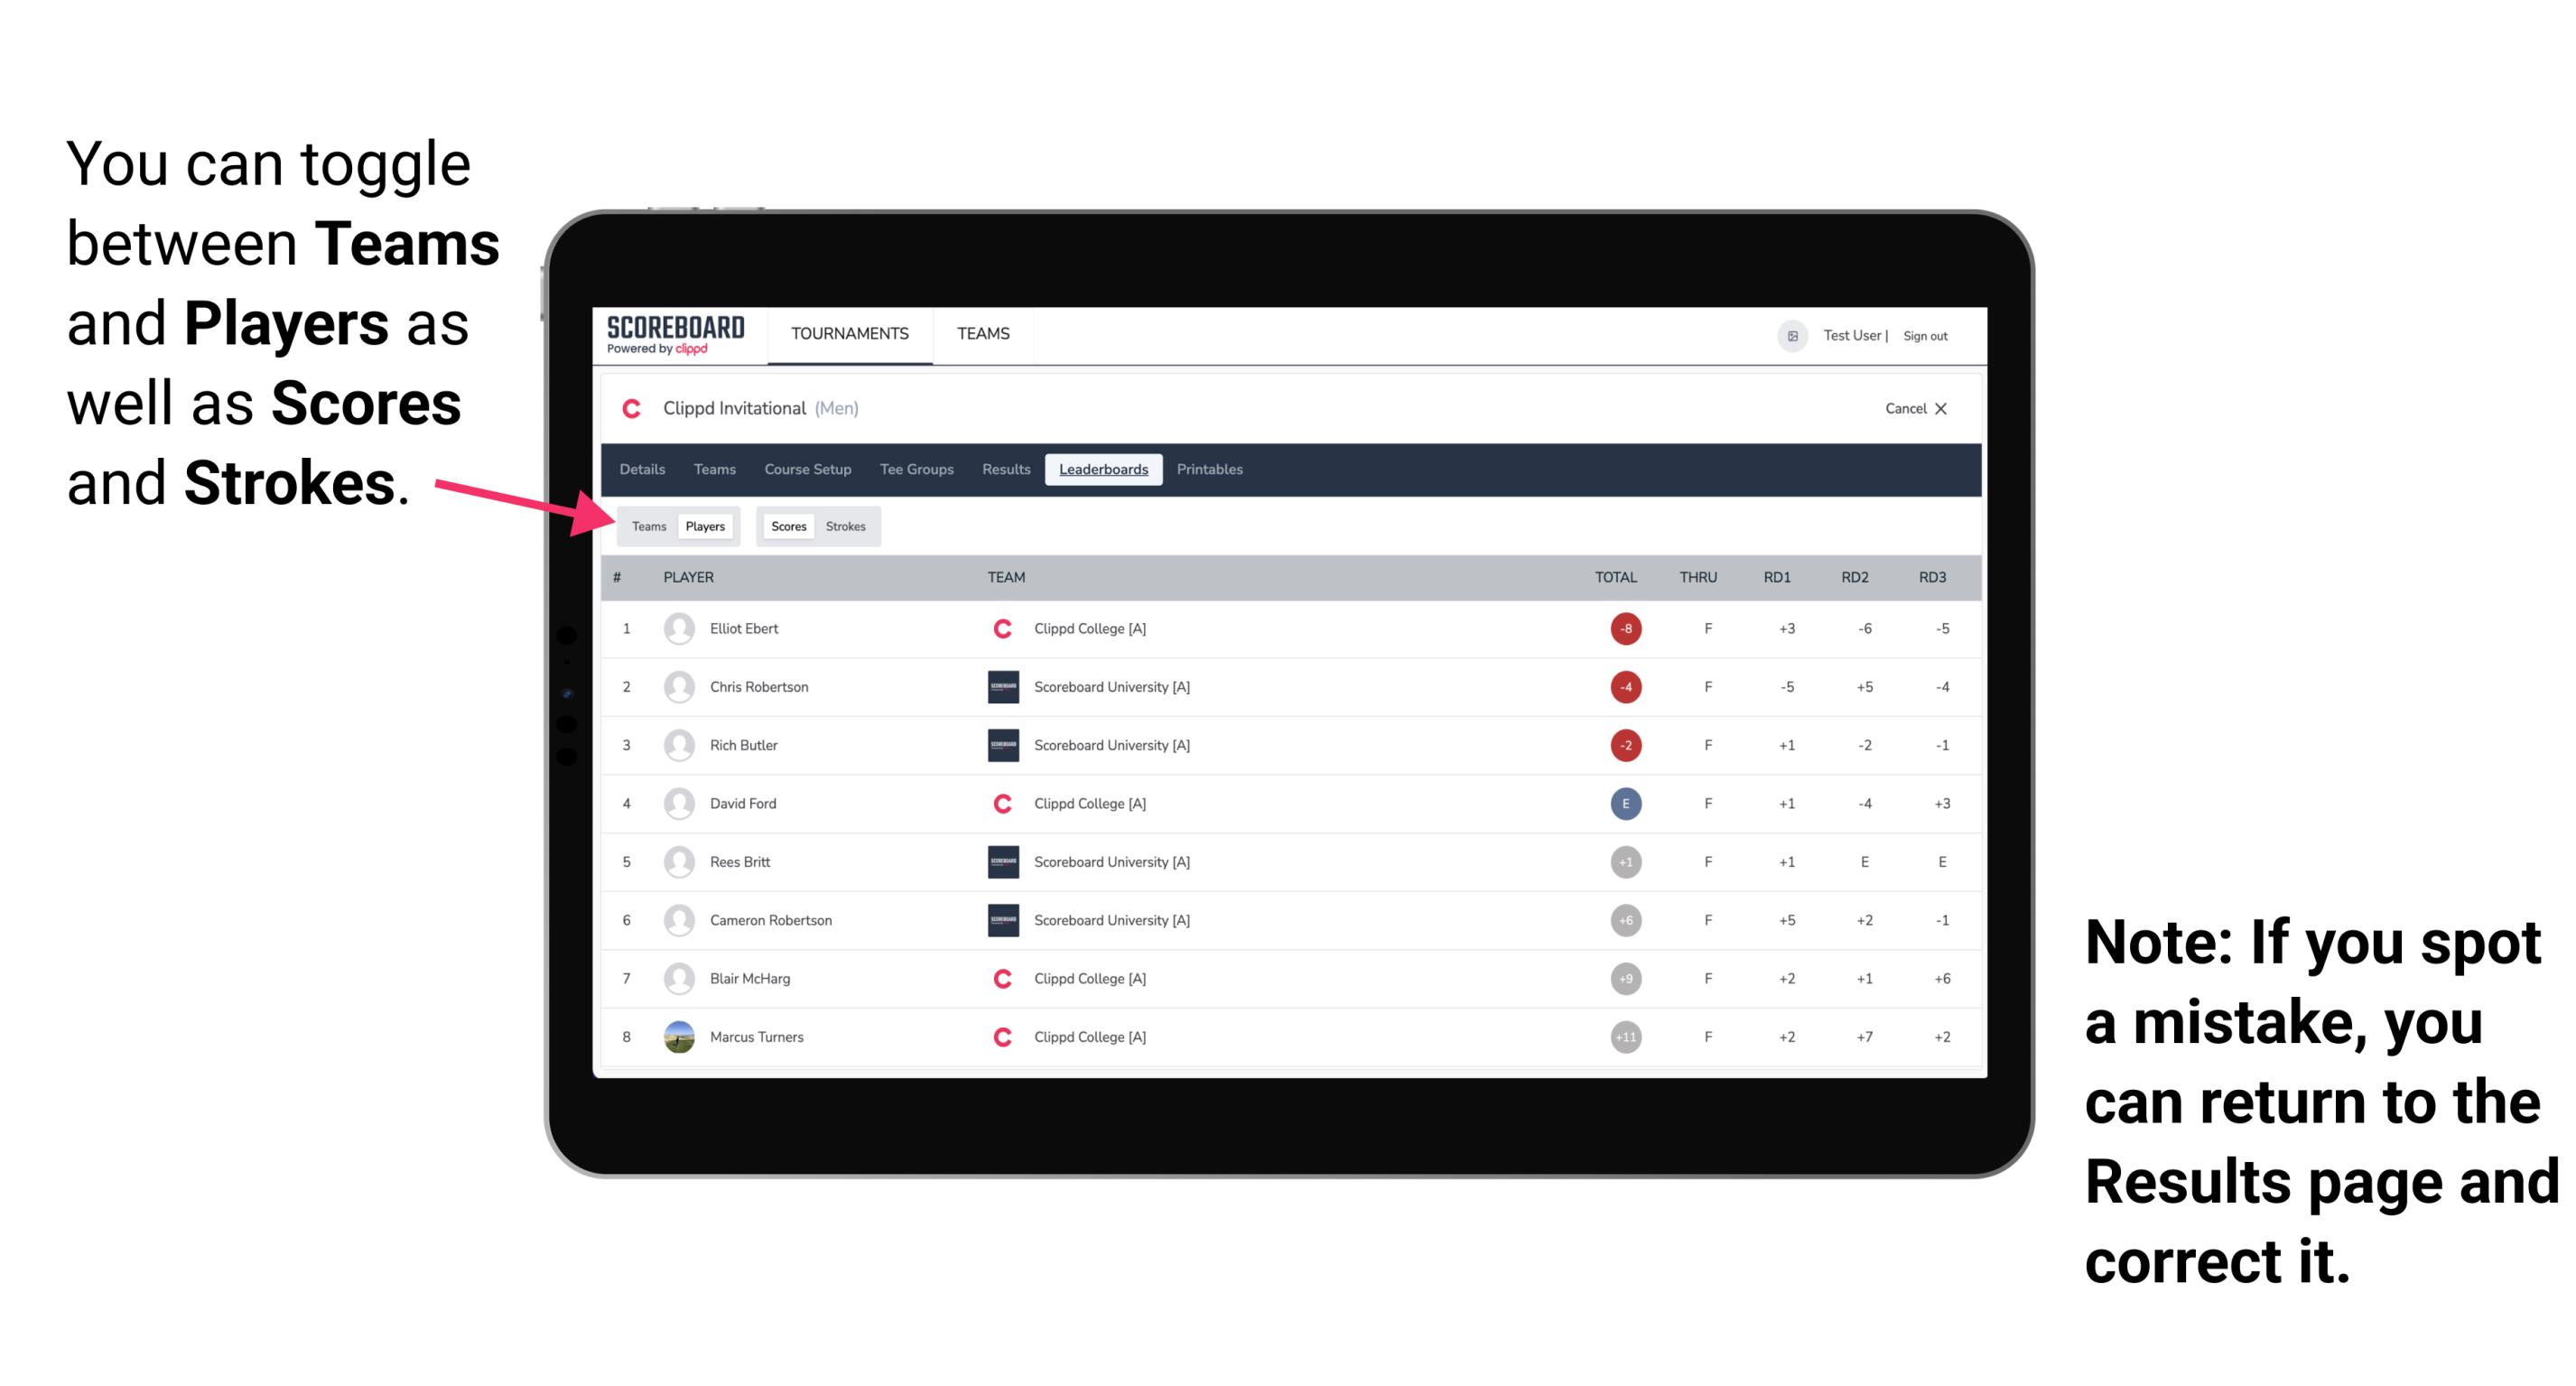The width and height of the screenshot is (2576, 1386).
Task: Expand the Details tab section
Action: [646, 471]
